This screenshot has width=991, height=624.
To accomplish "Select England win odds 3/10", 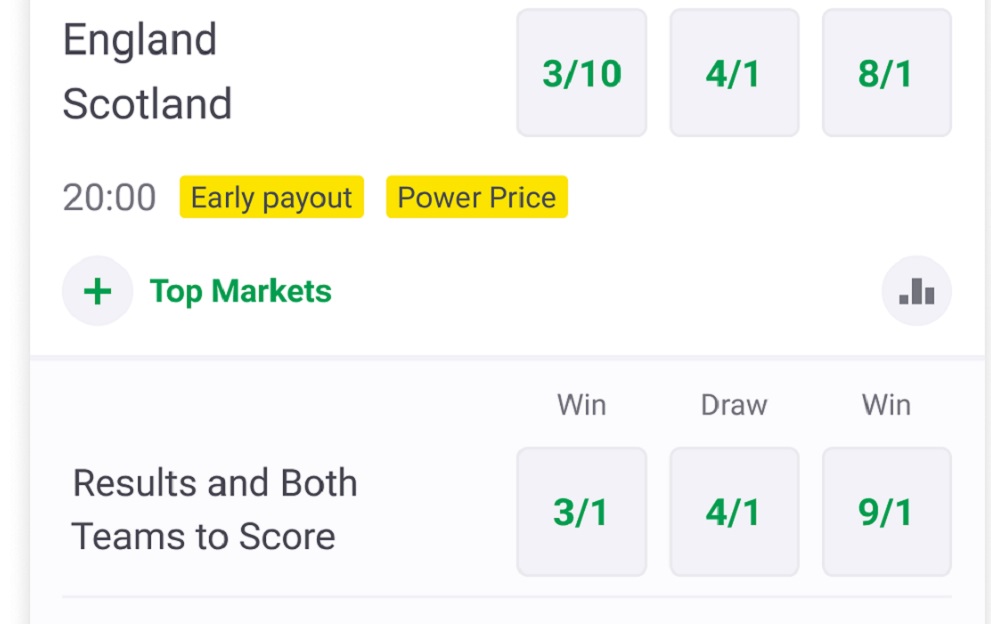I will point(581,73).
